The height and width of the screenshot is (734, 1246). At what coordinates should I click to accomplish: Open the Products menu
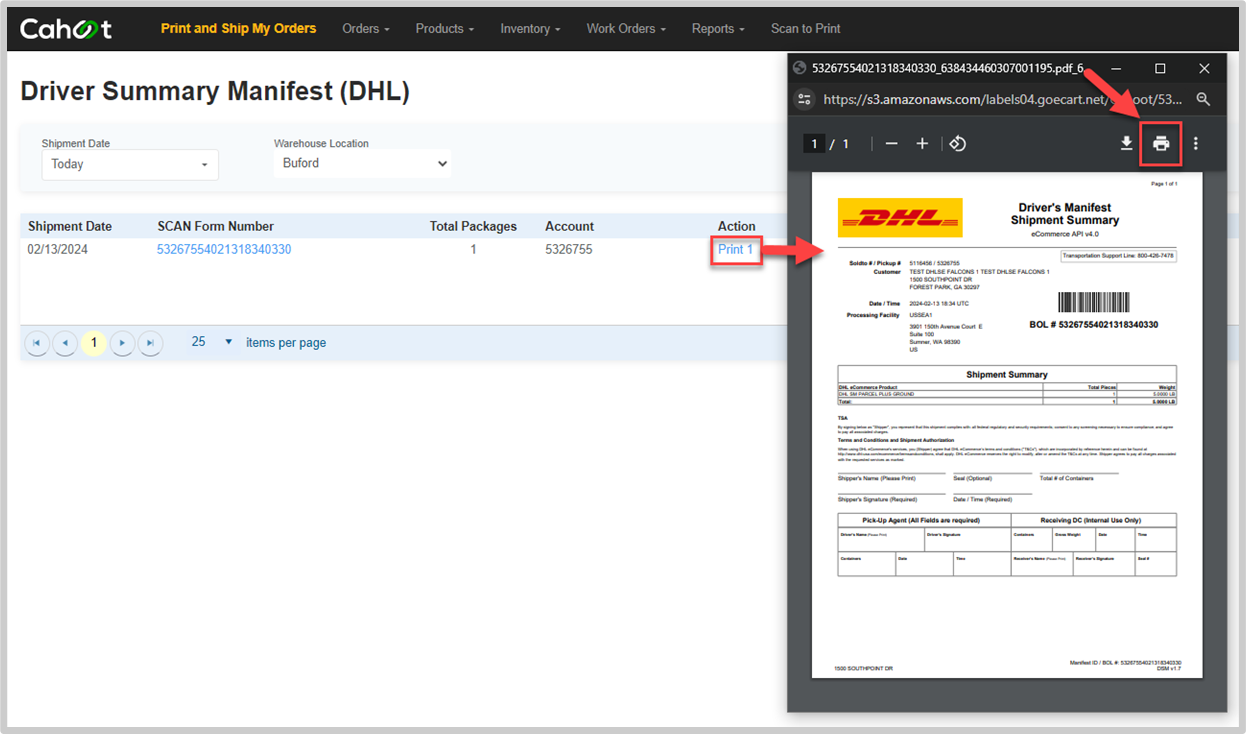click(445, 29)
